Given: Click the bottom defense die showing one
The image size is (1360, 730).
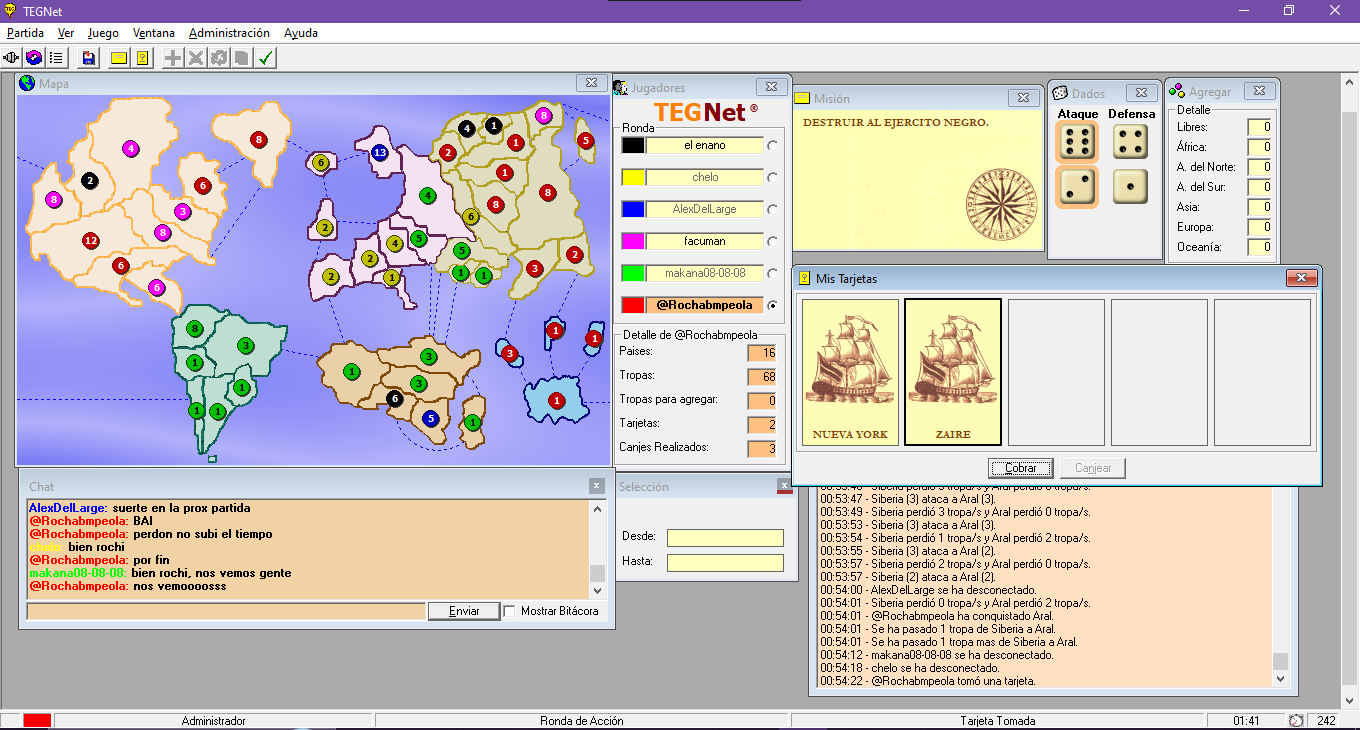Looking at the screenshot, I should [1130, 186].
